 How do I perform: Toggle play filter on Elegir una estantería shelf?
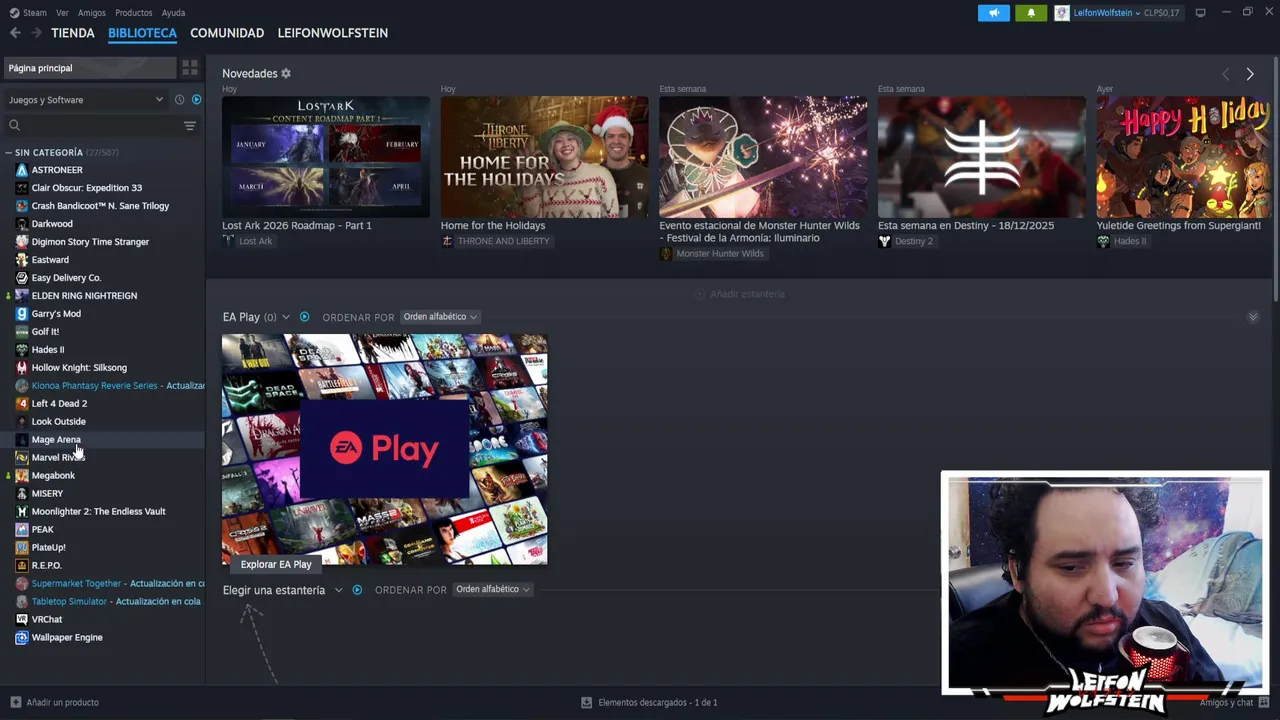point(357,590)
